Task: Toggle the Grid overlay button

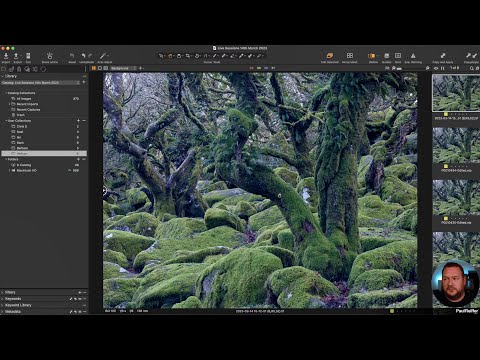Action: pos(398,56)
